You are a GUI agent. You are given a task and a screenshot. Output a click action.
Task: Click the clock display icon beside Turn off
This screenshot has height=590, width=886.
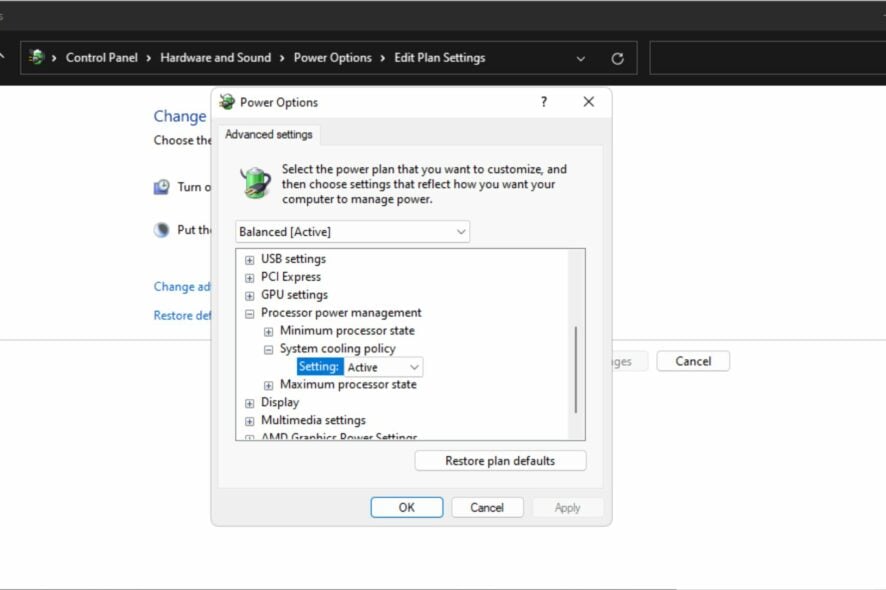click(x=162, y=186)
